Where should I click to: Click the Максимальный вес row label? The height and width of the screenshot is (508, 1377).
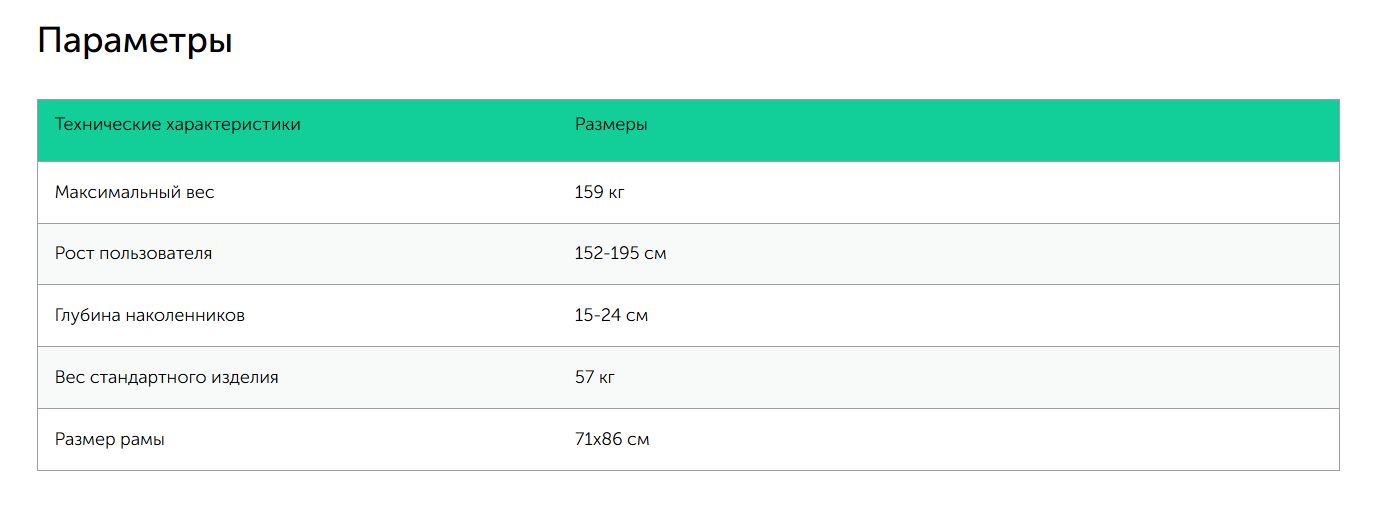point(135,192)
